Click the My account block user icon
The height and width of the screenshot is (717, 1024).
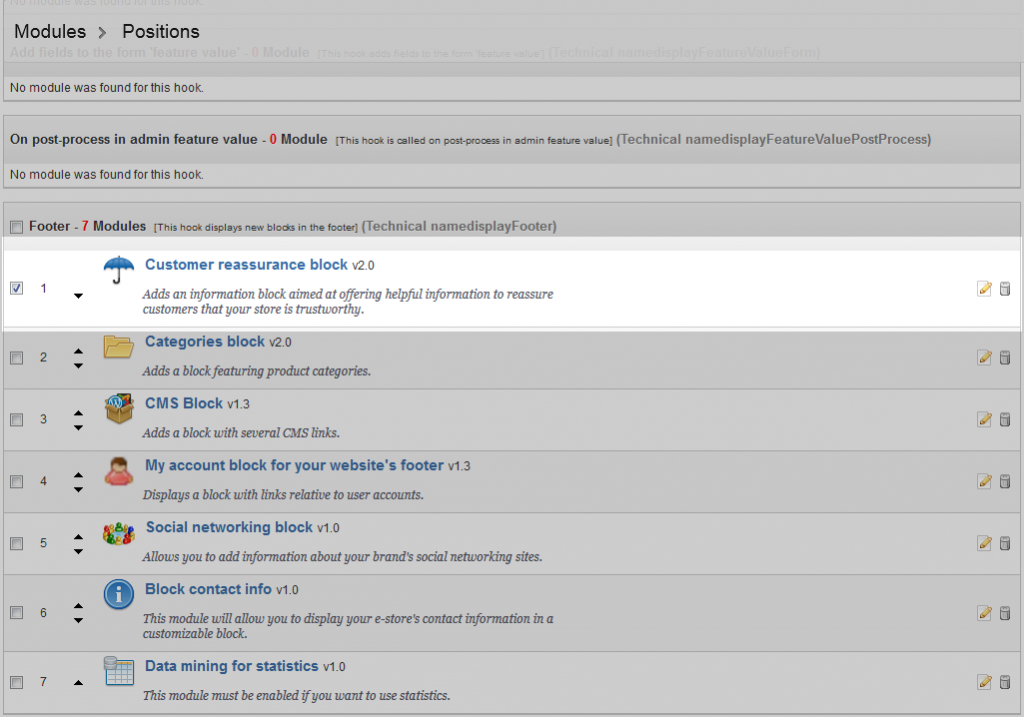pyautogui.click(x=119, y=471)
